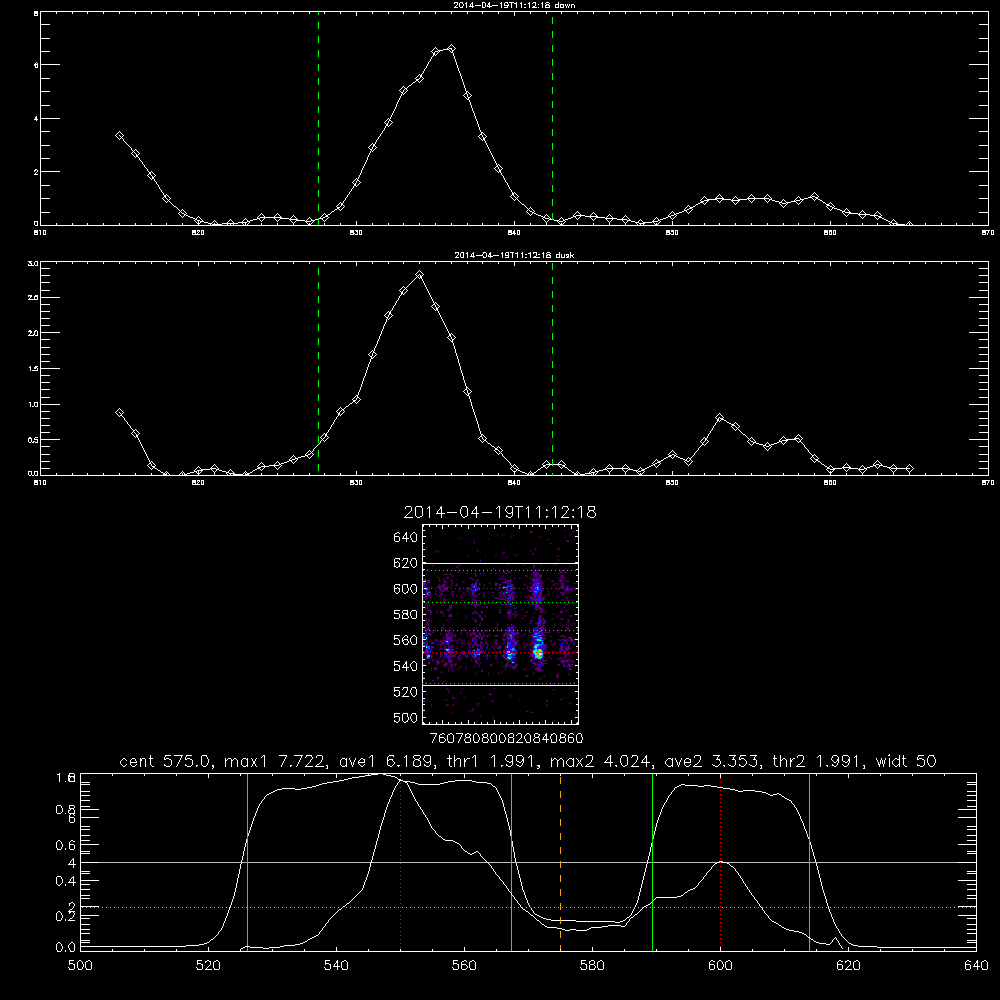Click the first diamond marker of dawn curve
The height and width of the screenshot is (1000, 1000).
[x=119, y=136]
